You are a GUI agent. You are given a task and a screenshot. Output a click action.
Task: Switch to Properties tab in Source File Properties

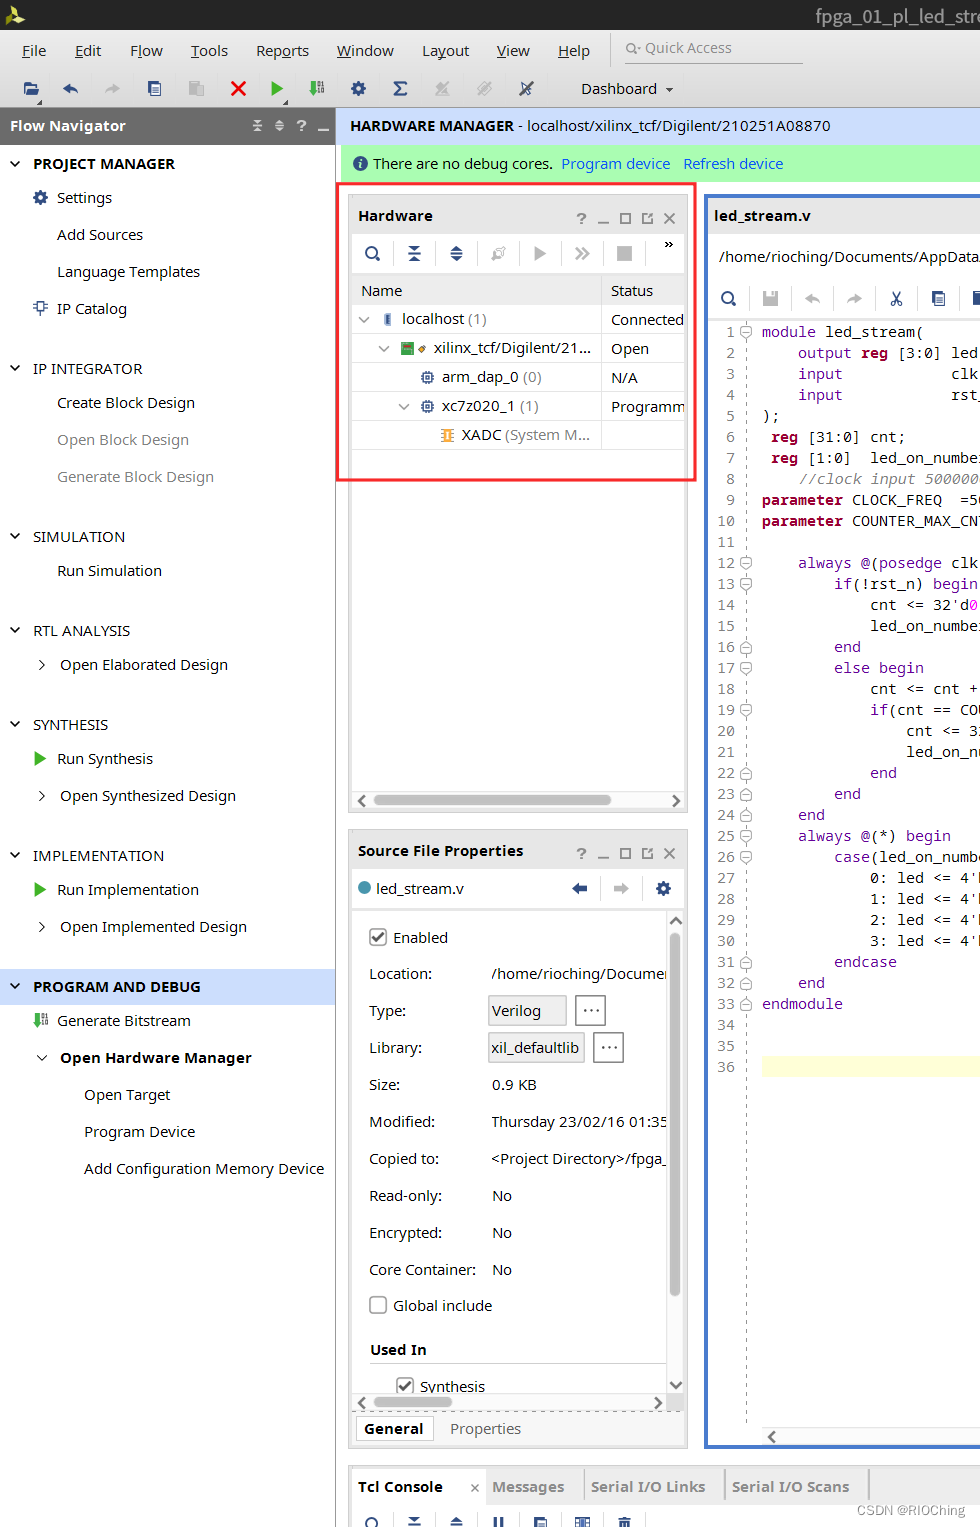[485, 1429]
